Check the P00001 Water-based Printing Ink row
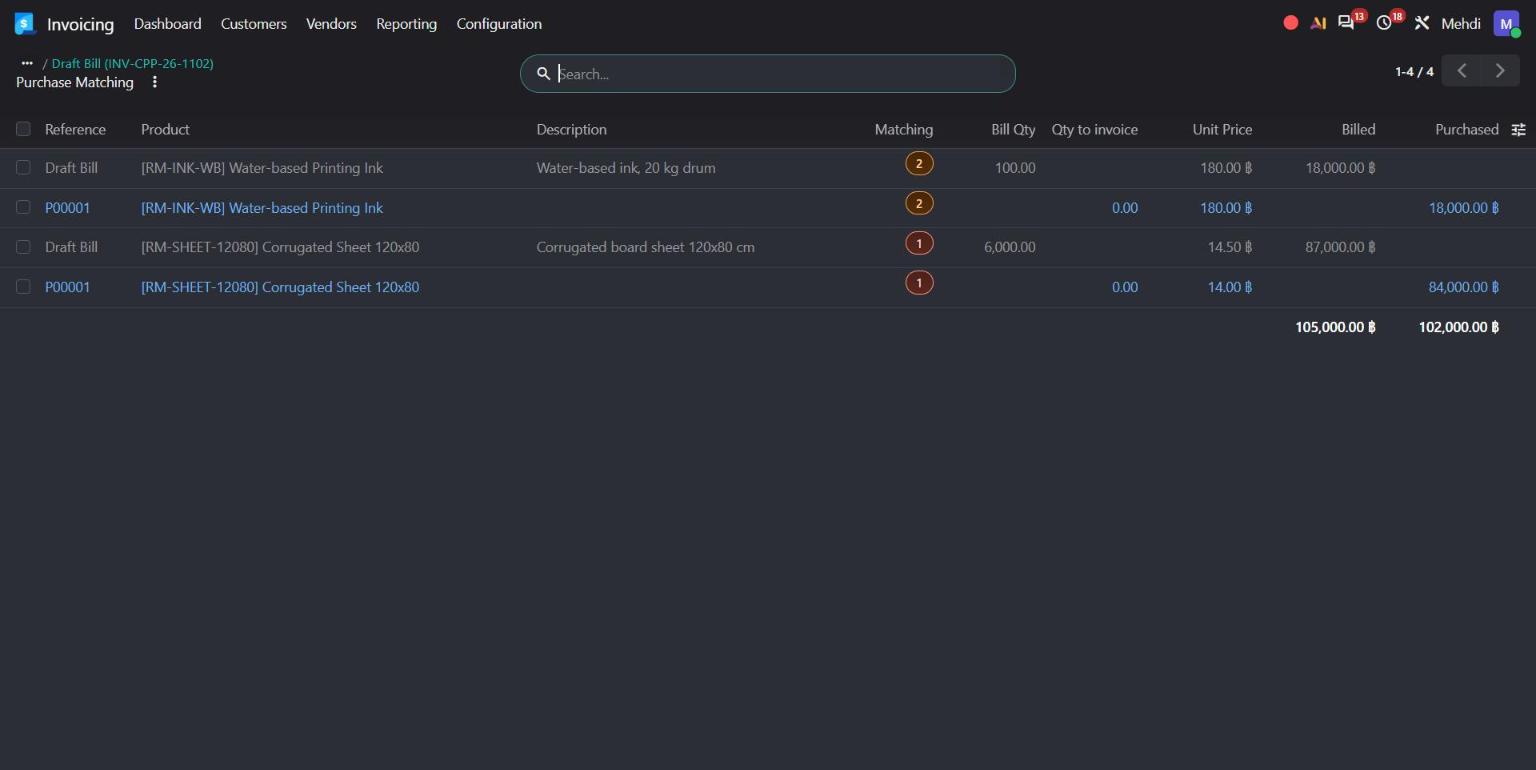 (x=23, y=207)
